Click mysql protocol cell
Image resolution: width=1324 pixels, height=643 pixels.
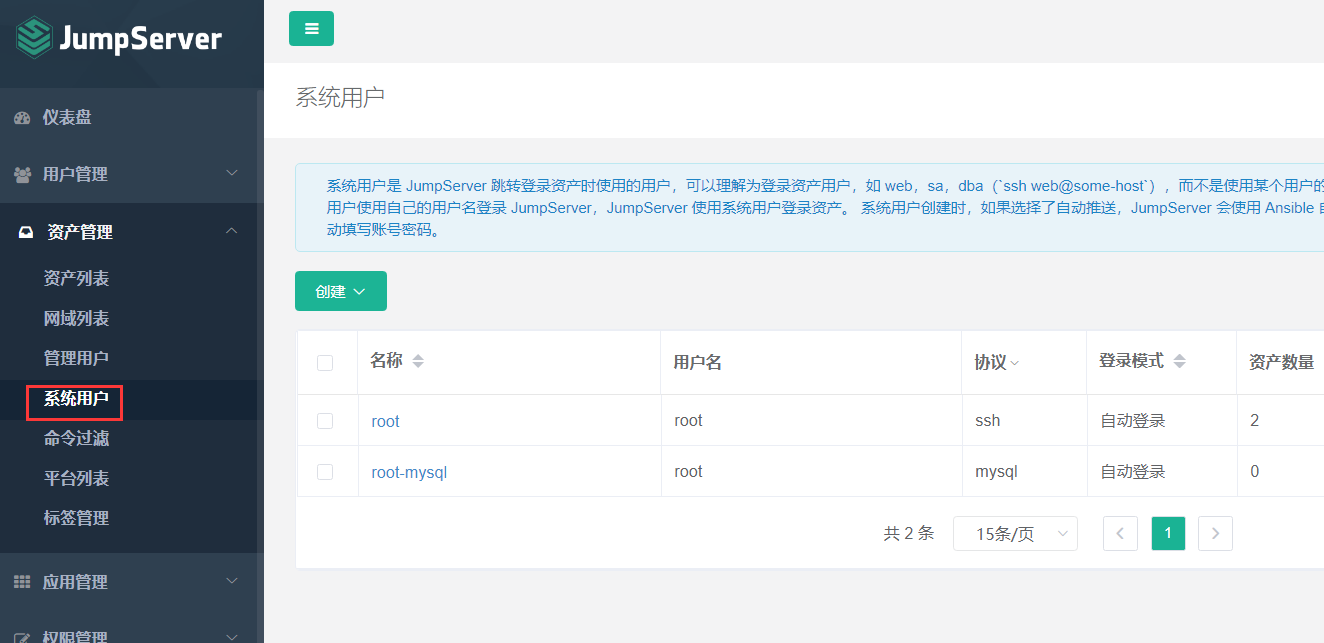[996, 472]
